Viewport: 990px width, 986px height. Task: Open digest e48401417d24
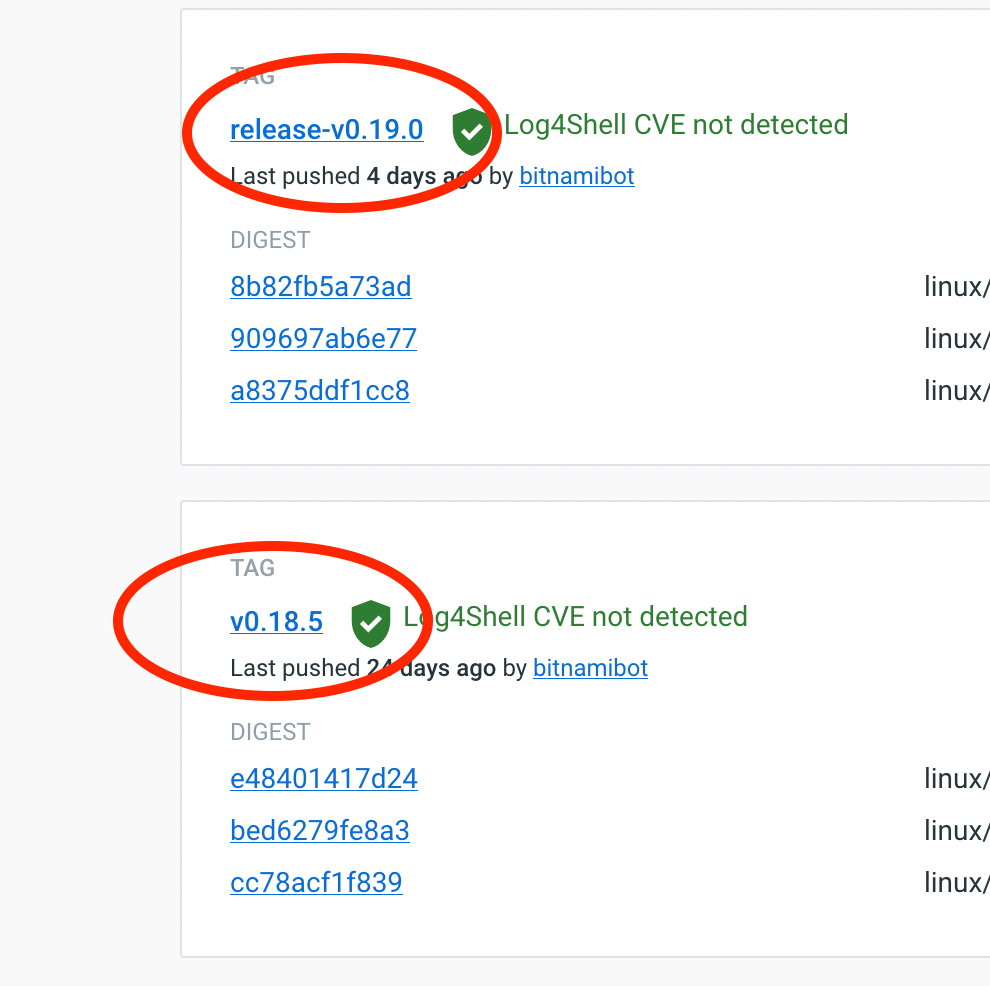pyautogui.click(x=323, y=779)
